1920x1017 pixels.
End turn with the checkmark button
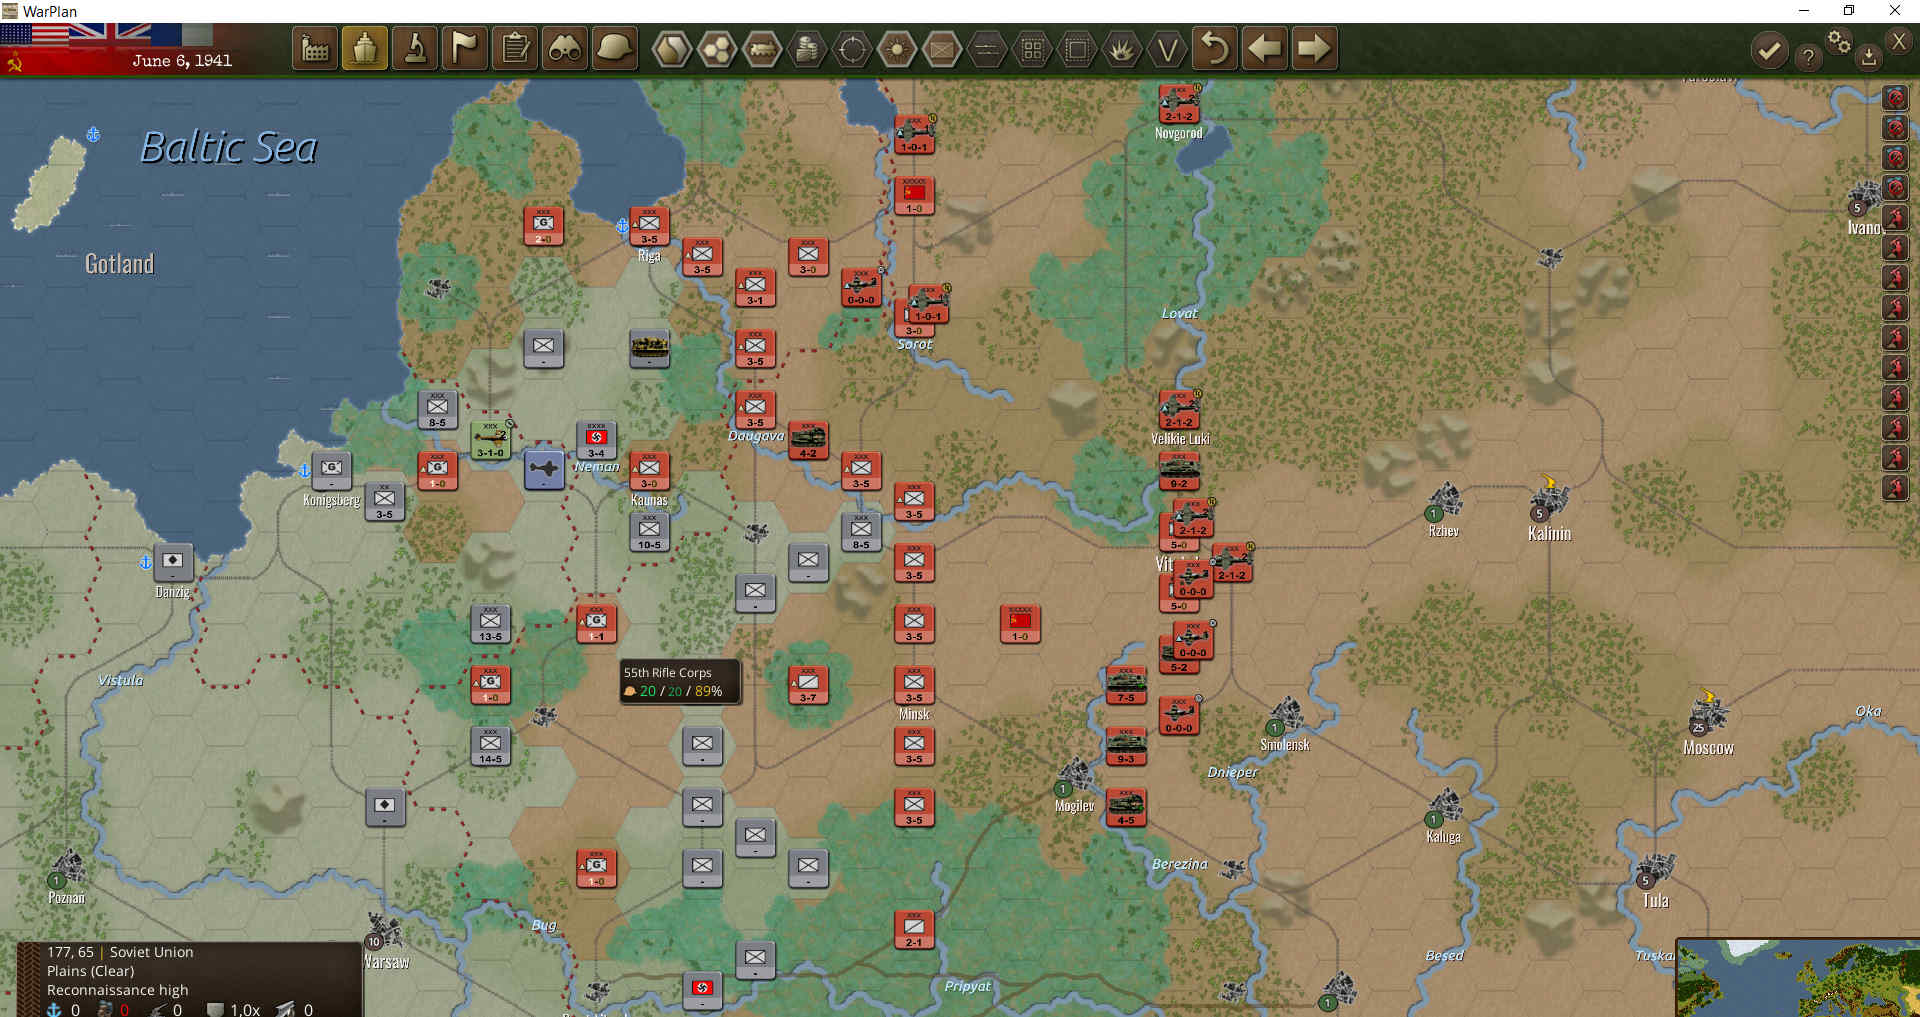coord(1769,50)
